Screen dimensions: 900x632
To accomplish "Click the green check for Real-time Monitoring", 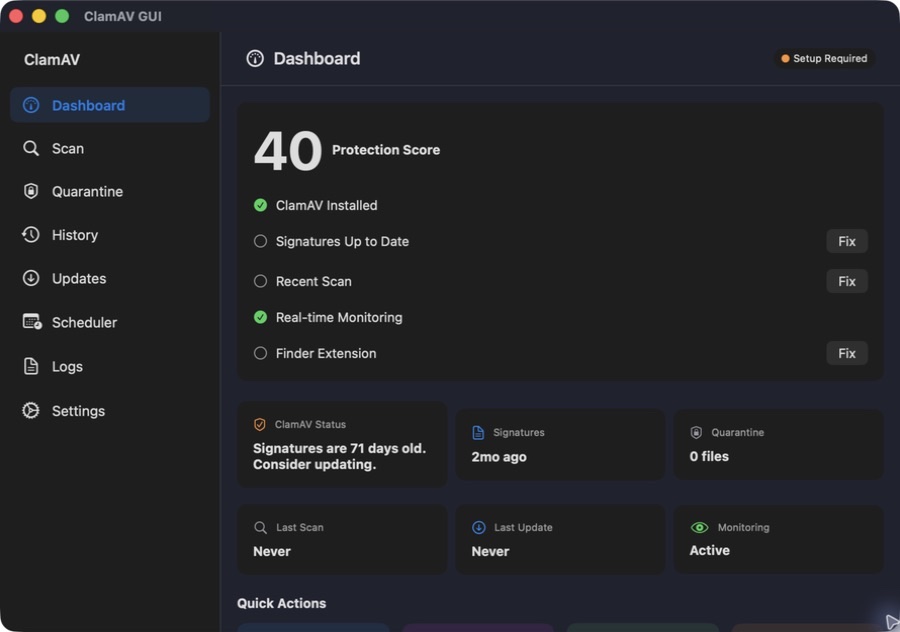I will [261, 317].
